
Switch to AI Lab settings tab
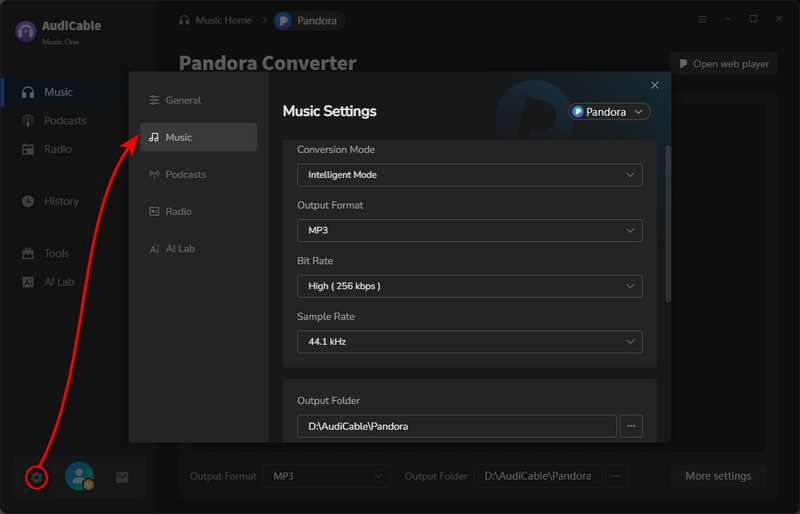click(x=198, y=249)
